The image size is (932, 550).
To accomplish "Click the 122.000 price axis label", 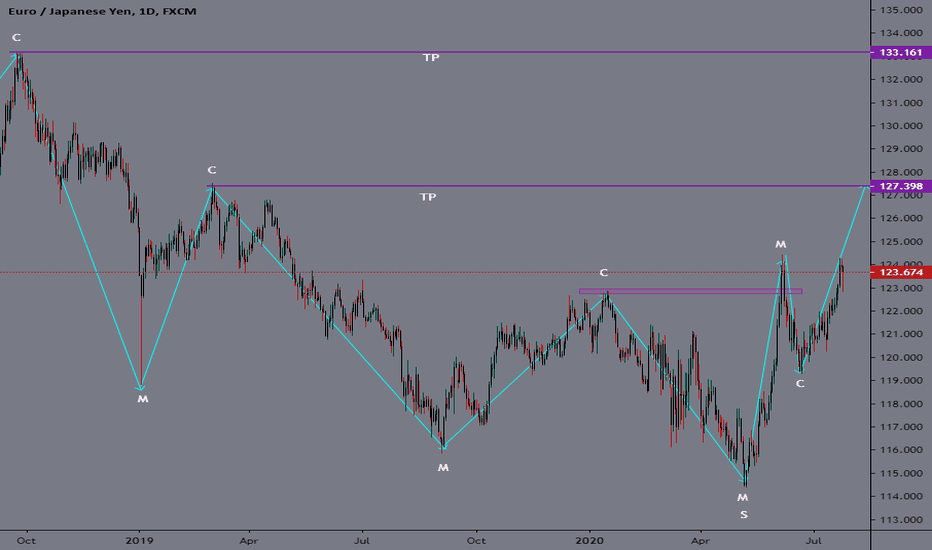I will coord(901,312).
